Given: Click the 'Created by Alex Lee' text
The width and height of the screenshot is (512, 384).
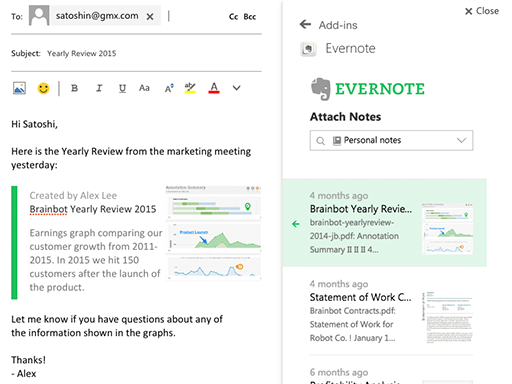Looking at the screenshot, I should click(x=73, y=195).
